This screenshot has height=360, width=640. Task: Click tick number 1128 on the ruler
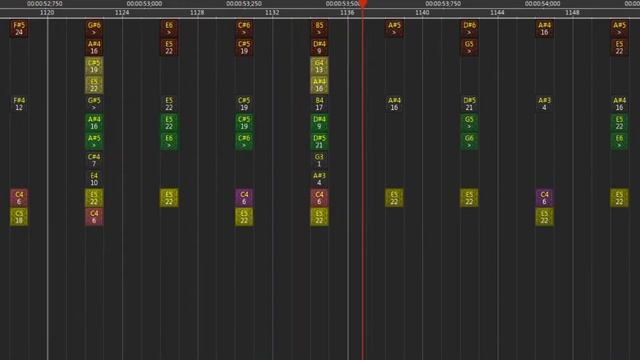tap(197, 13)
